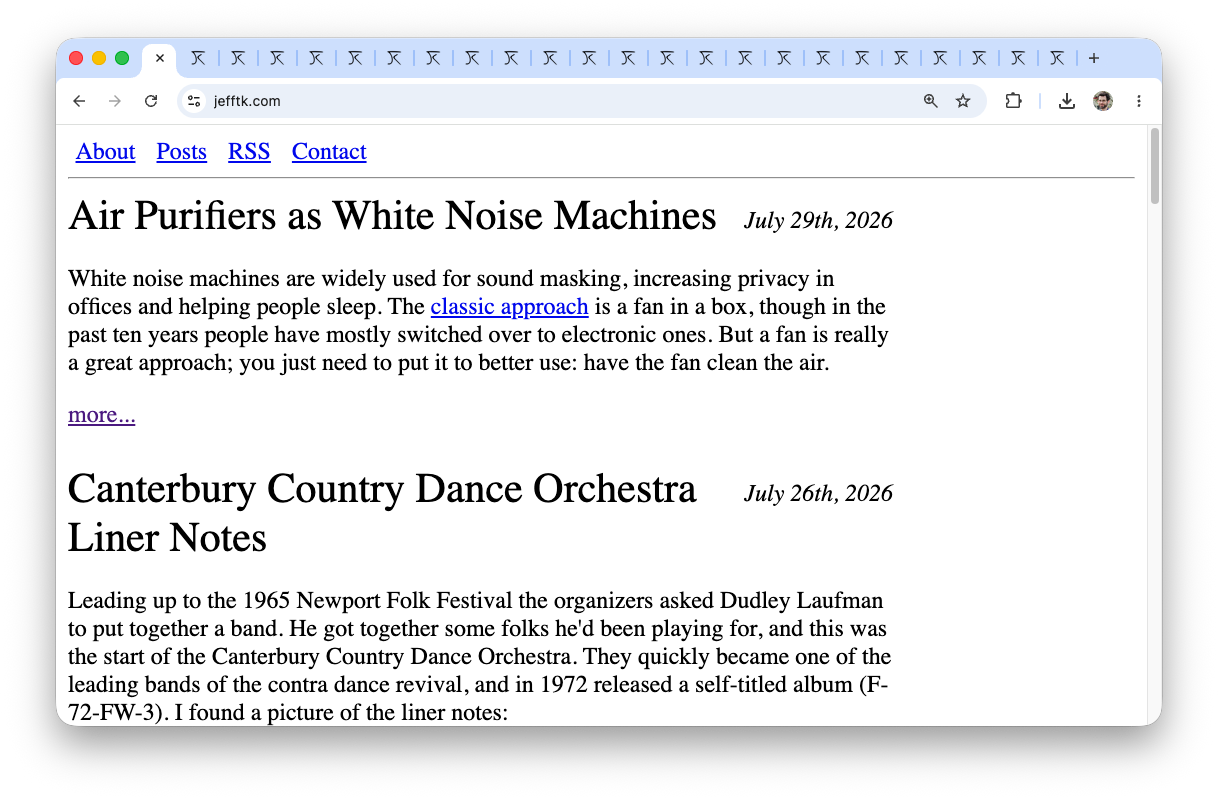The image size is (1218, 800).
Task: Go back using the browser back arrow
Action: click(x=80, y=101)
